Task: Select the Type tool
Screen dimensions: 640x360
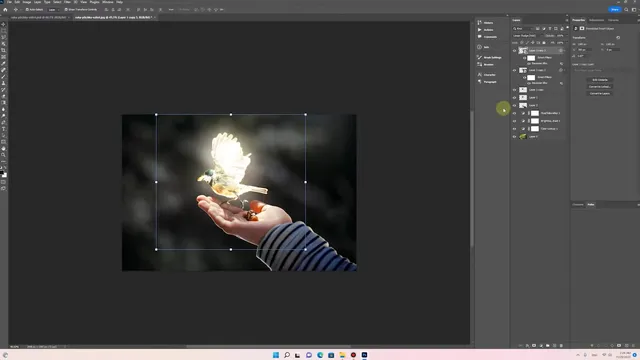Action: pyautogui.click(x=4, y=129)
